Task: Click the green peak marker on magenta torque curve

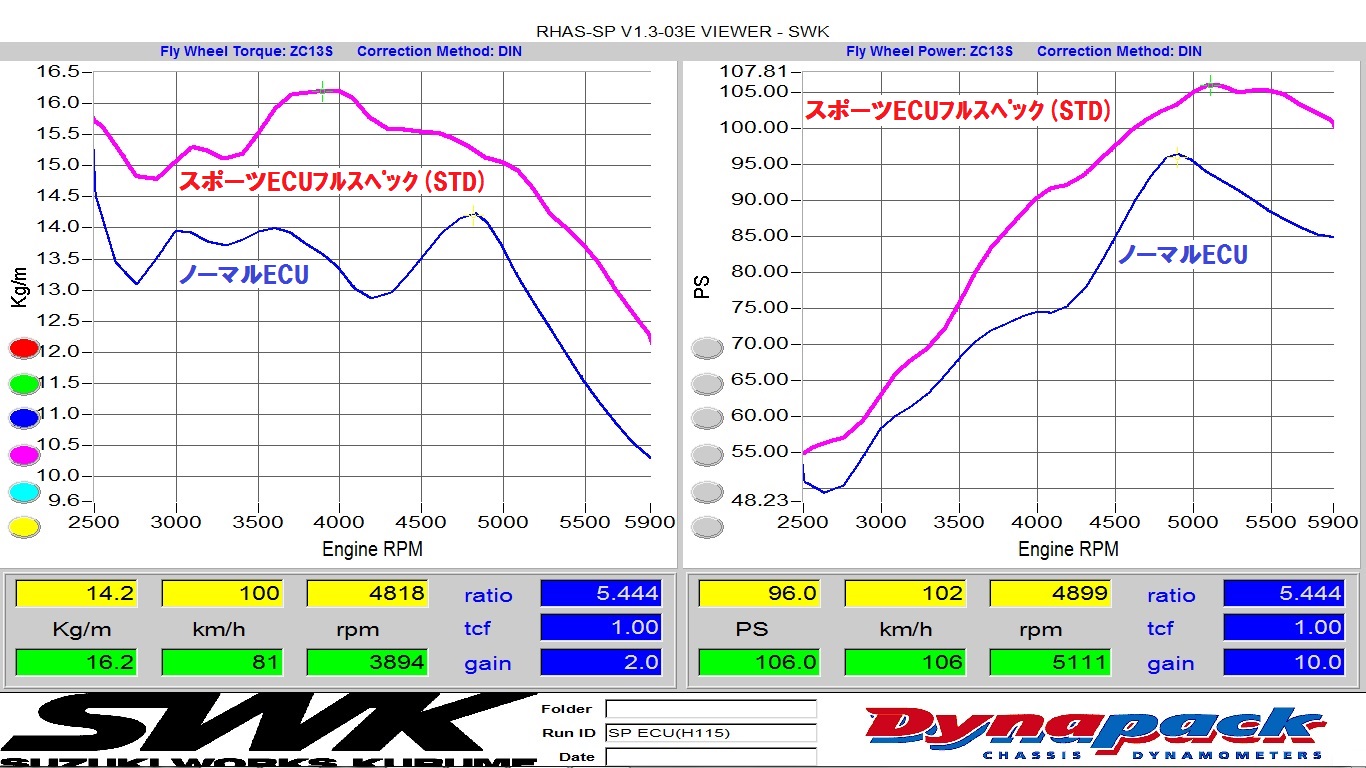Action: [x=322, y=91]
